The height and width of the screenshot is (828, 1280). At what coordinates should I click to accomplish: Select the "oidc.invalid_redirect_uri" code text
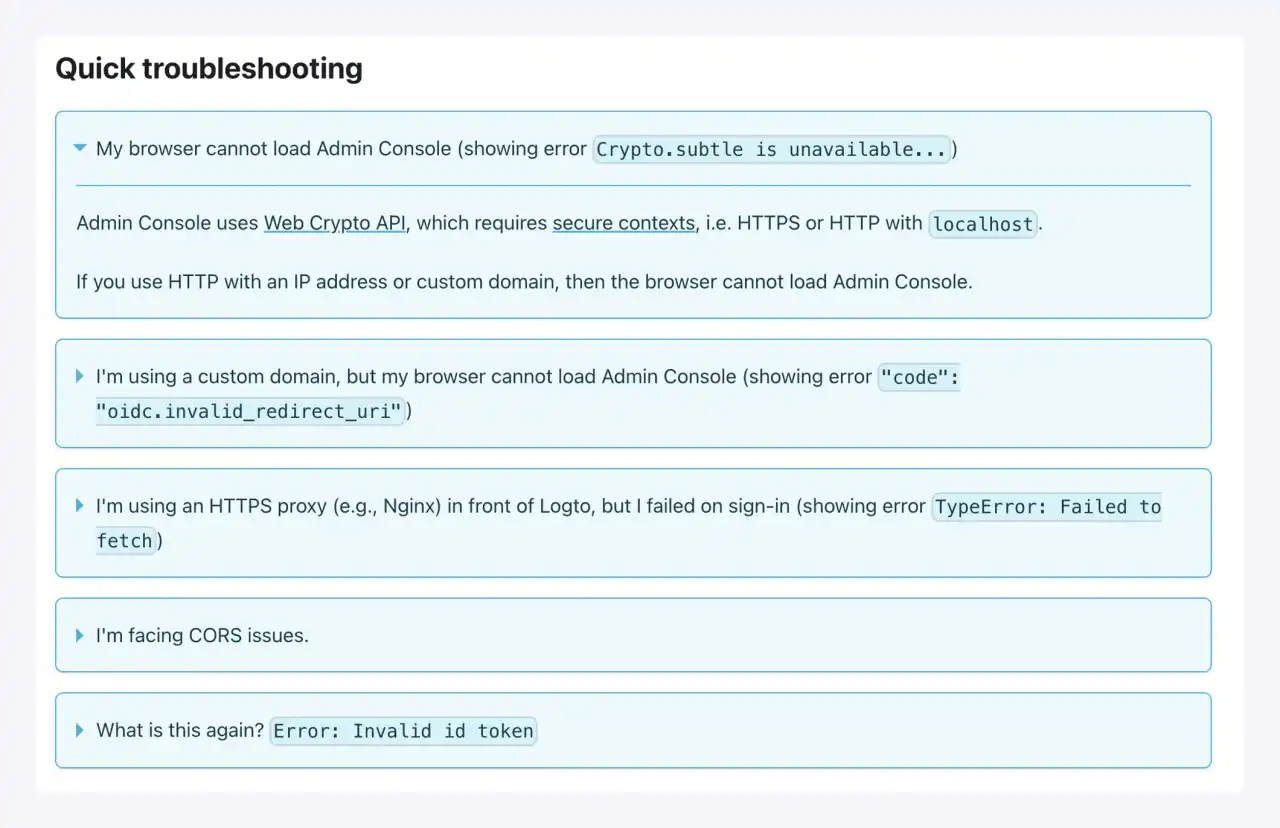[x=250, y=411]
